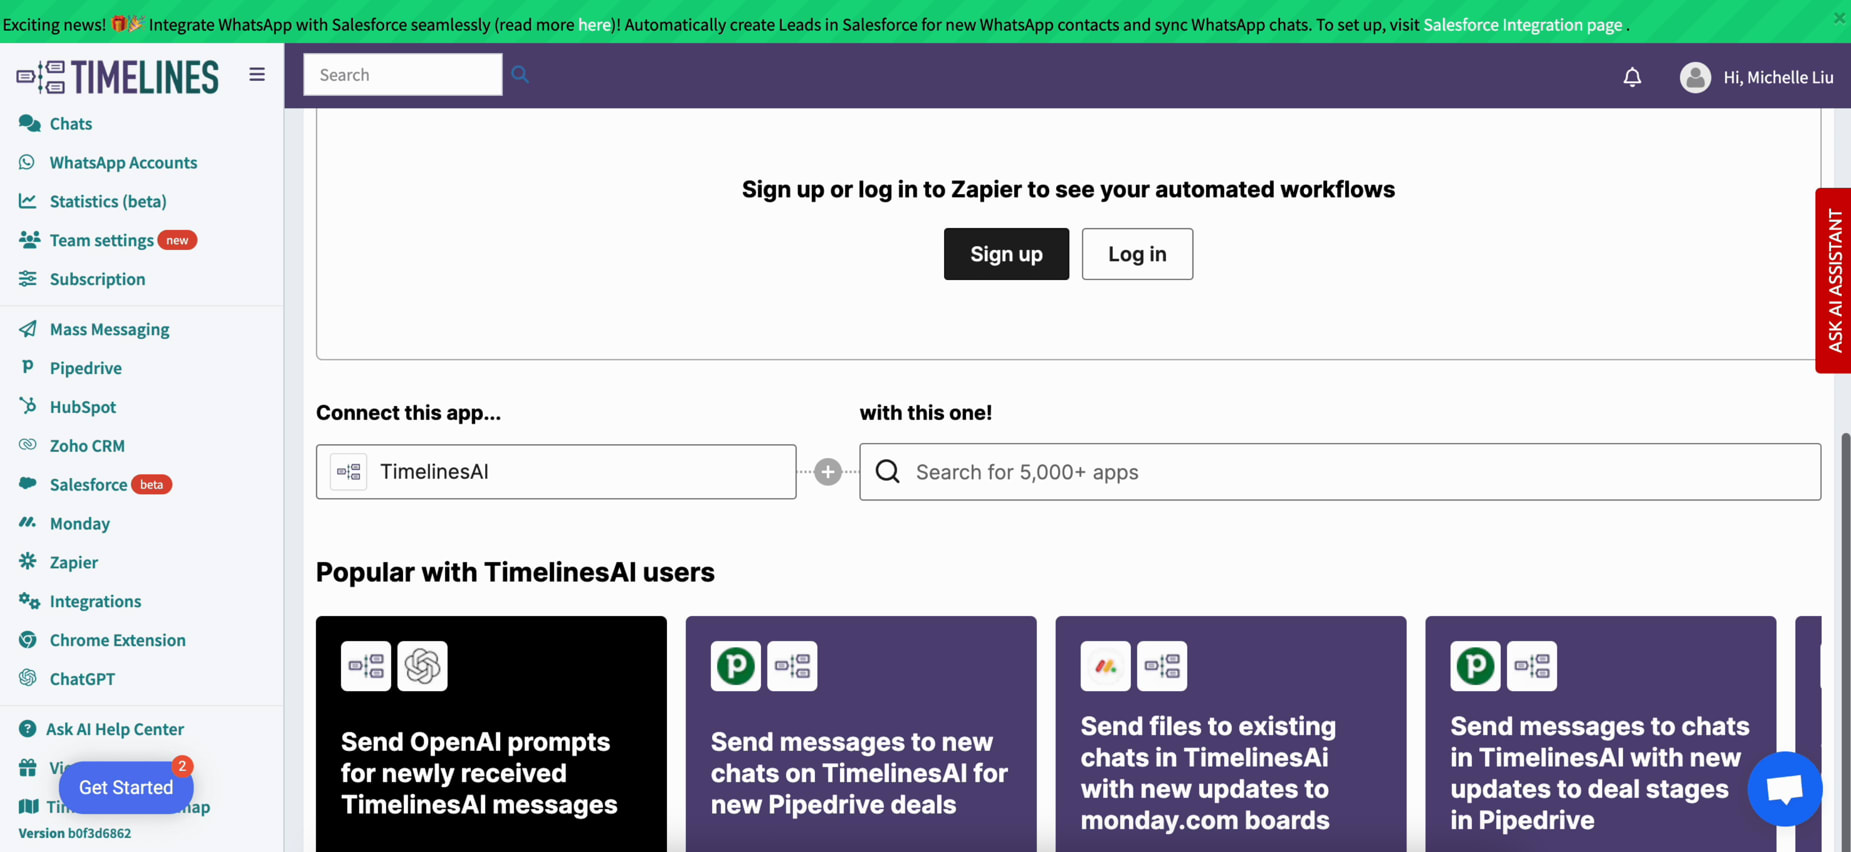This screenshot has width=1851, height=852.
Task: Click the header Search input field
Action: (x=403, y=75)
